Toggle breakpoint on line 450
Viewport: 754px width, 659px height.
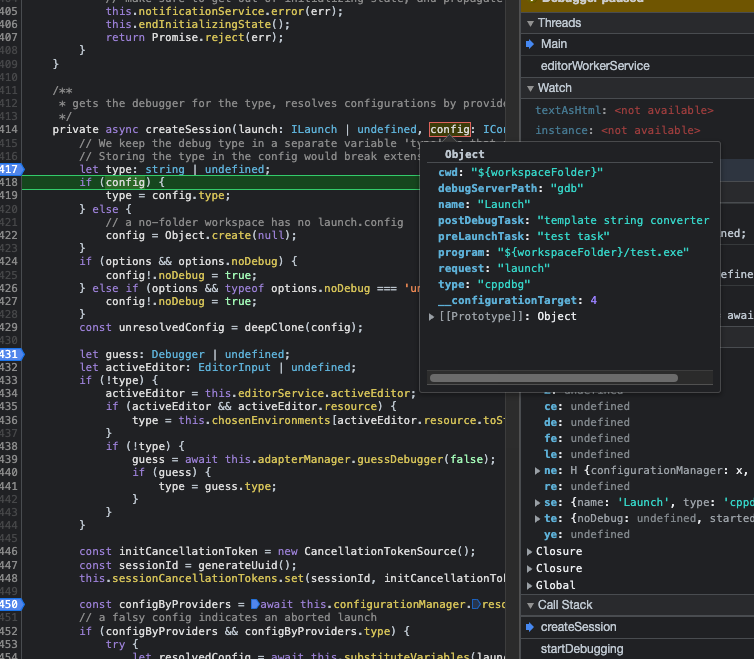tap(11, 604)
